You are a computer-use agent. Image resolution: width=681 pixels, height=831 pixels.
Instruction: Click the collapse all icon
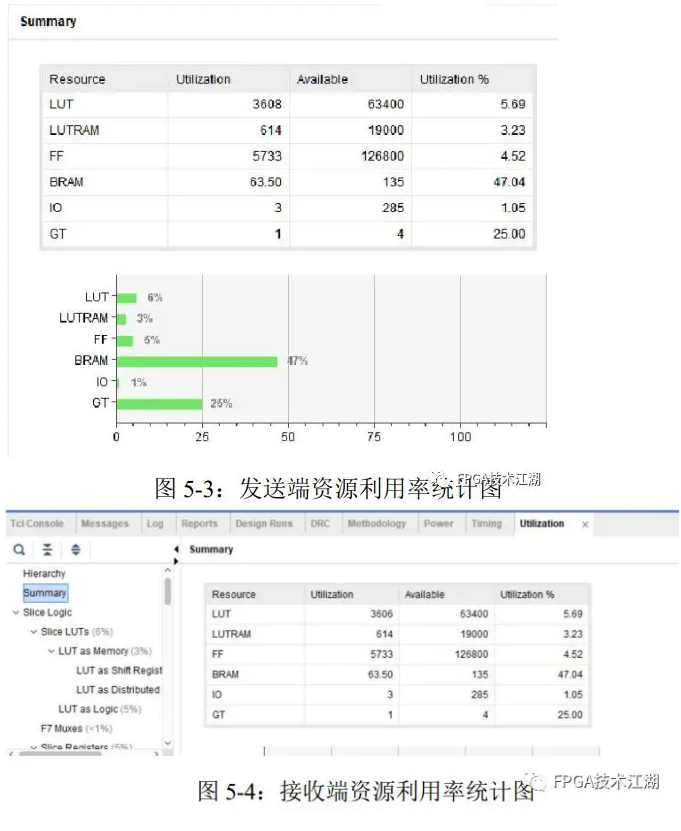47,549
